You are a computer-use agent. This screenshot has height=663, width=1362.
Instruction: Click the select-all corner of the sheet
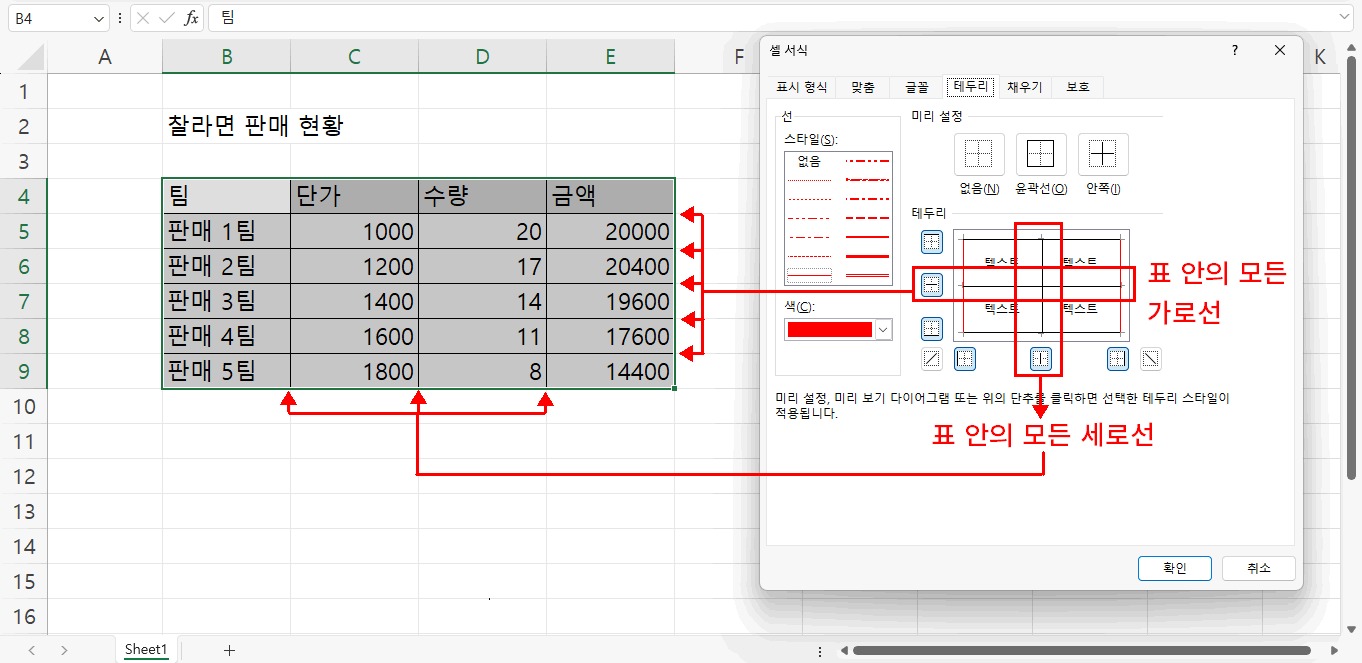23,57
